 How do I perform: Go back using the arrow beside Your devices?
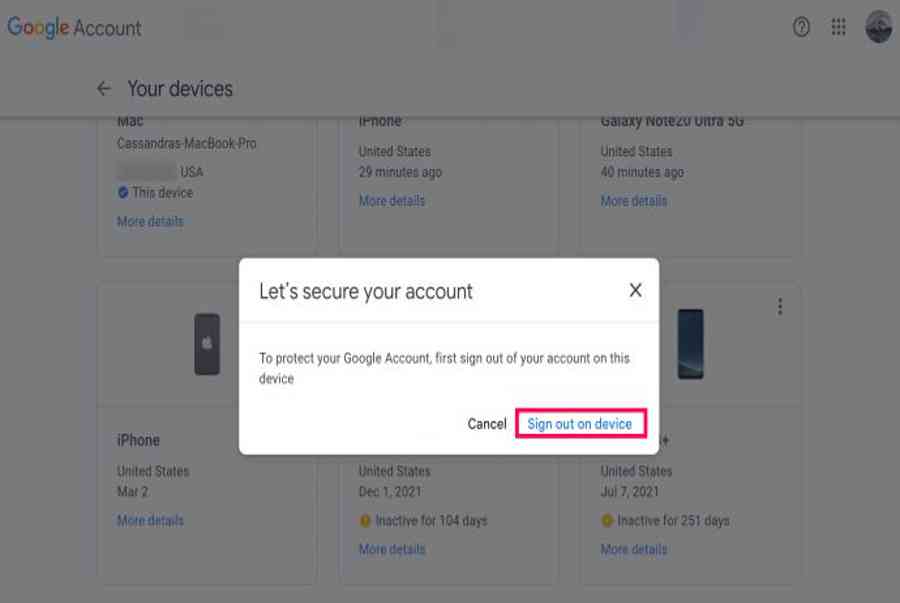(104, 89)
